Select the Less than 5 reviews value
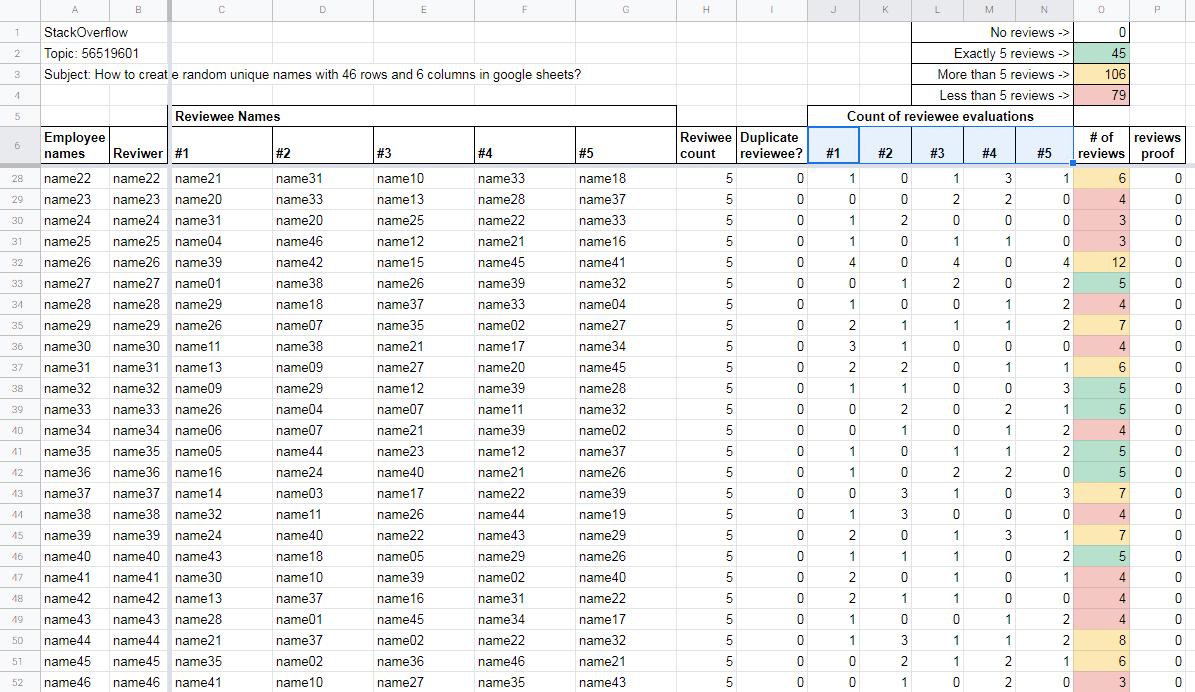The width and height of the screenshot is (1195, 692). coord(1100,95)
